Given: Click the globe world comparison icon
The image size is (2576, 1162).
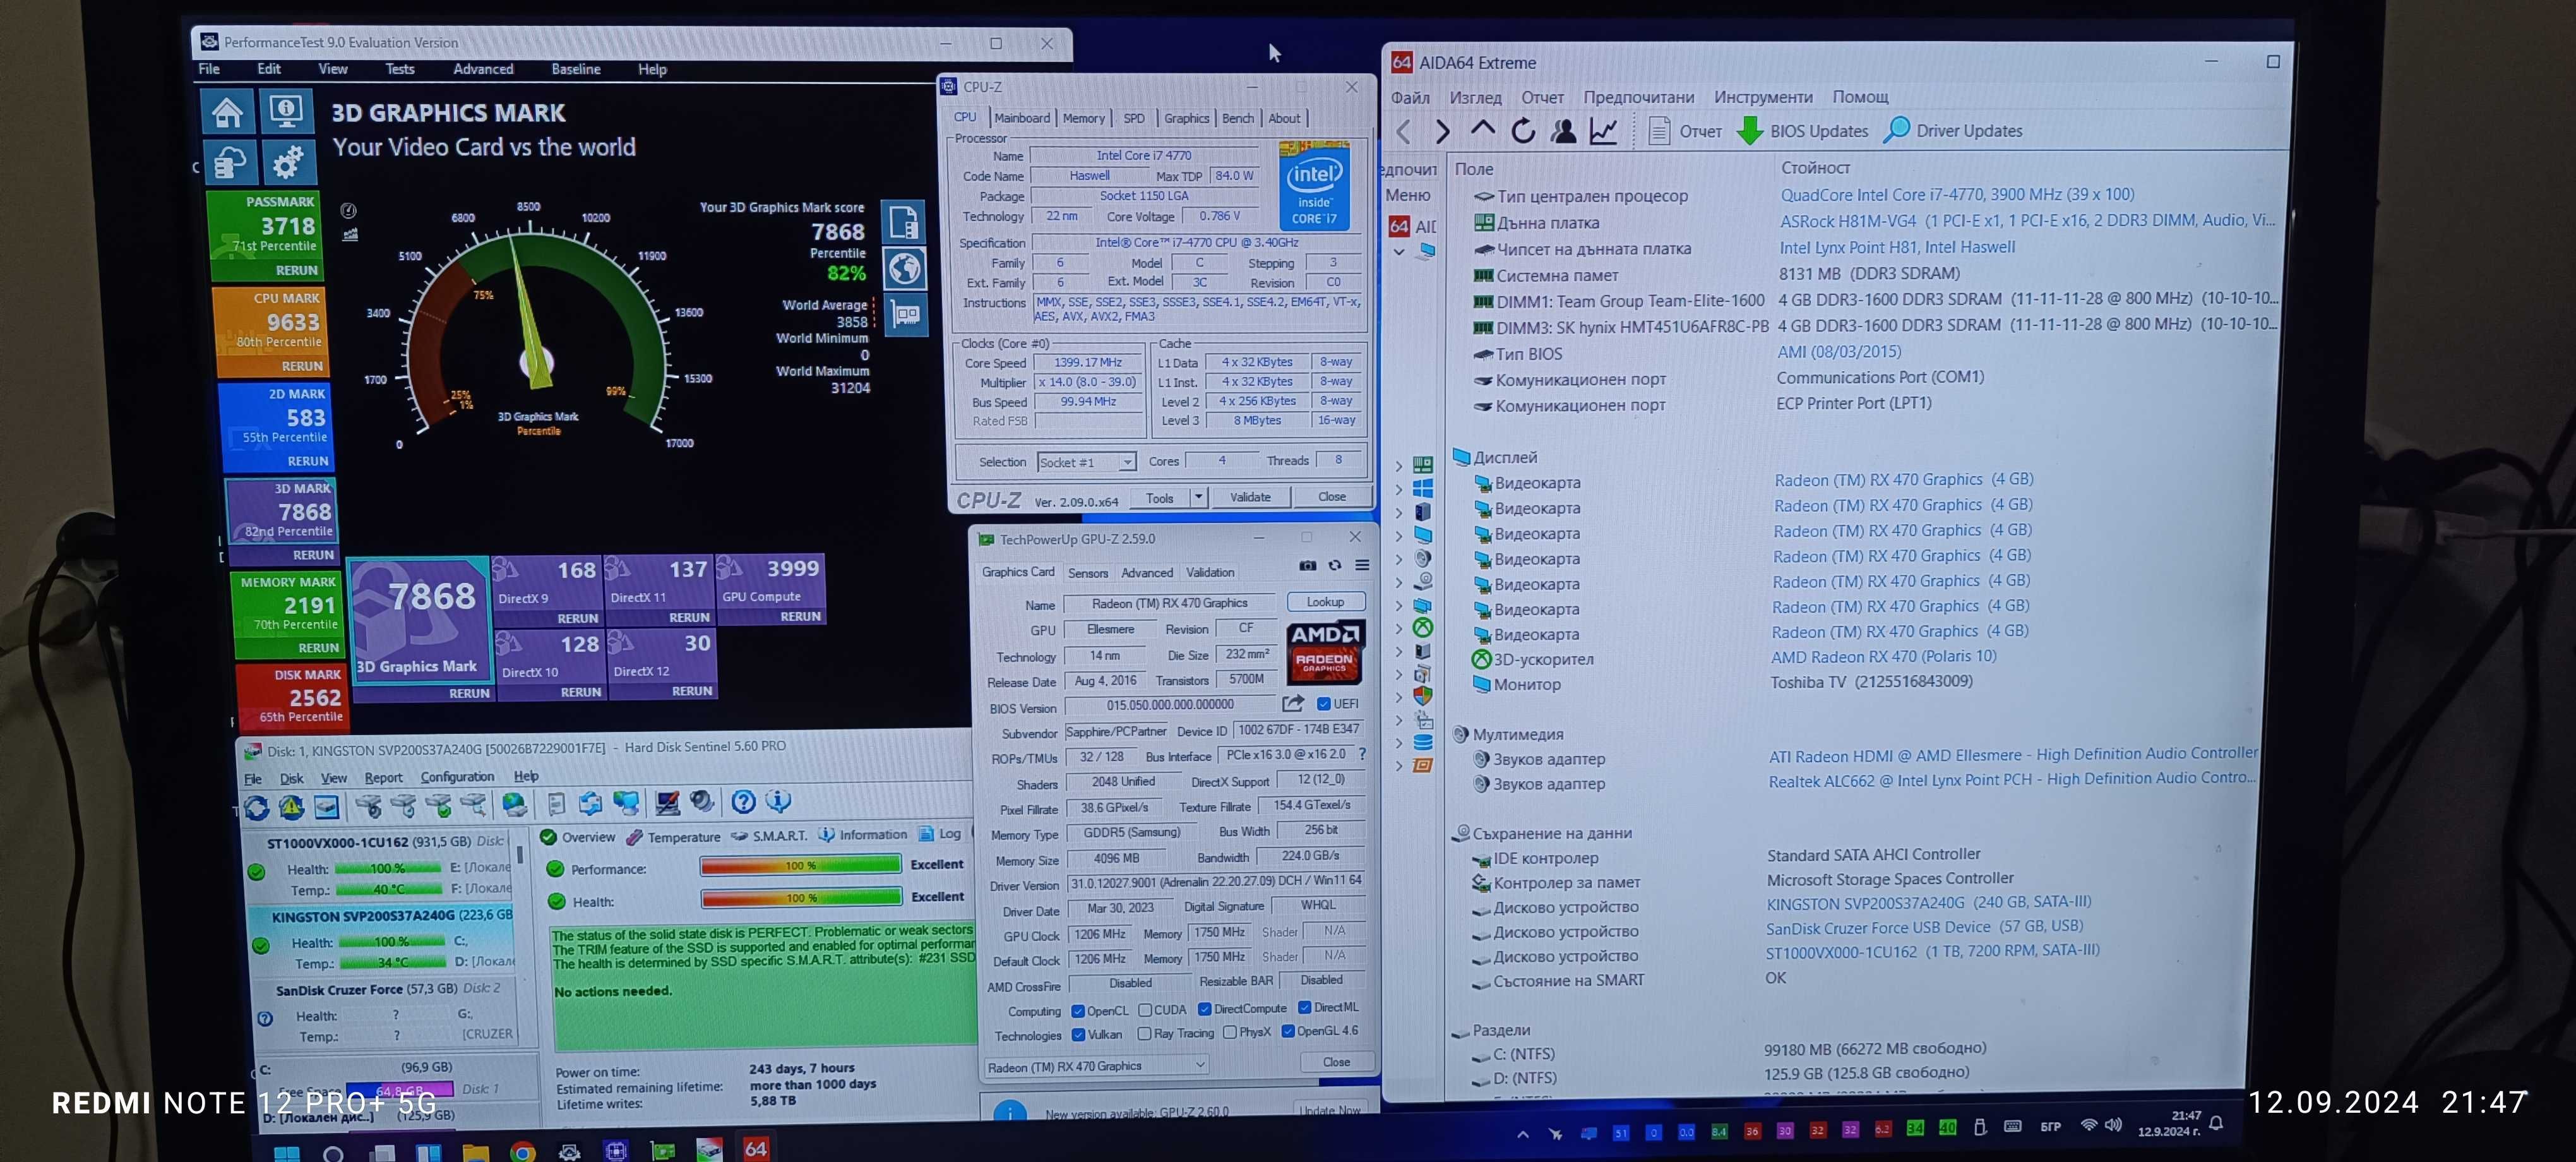Looking at the screenshot, I should pyautogui.click(x=904, y=268).
